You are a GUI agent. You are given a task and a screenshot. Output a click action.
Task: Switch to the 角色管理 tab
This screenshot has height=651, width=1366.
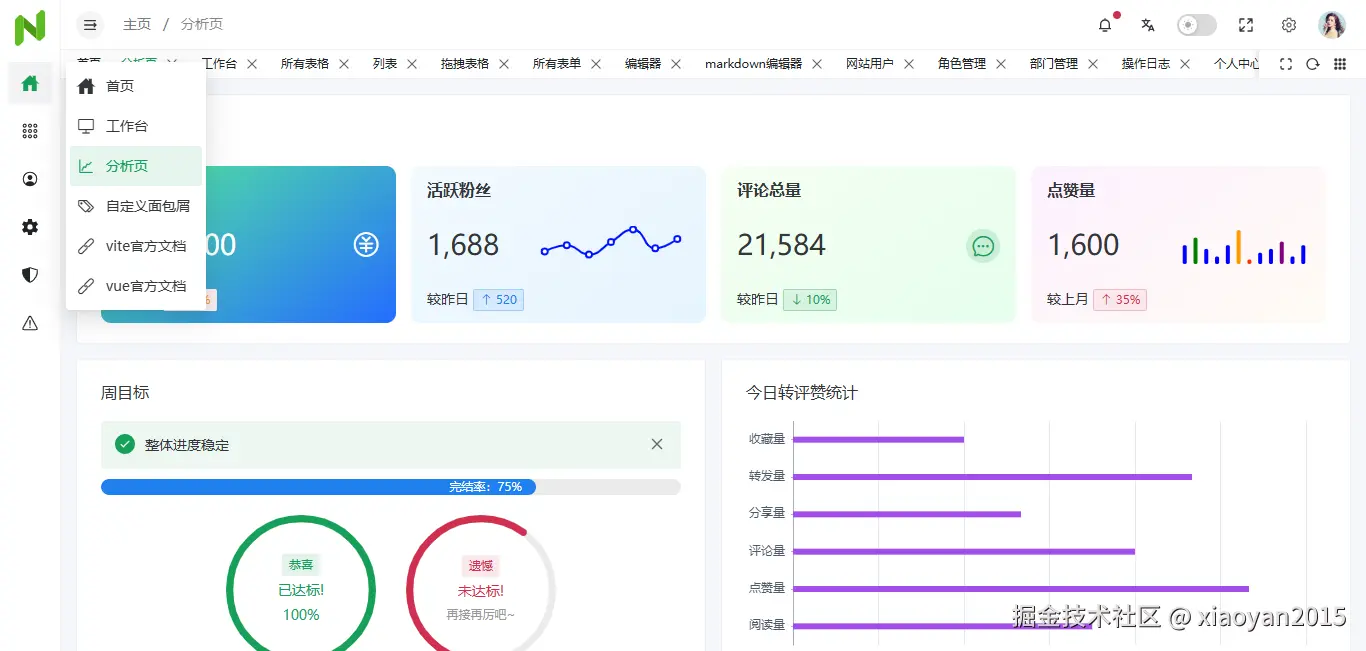962,64
